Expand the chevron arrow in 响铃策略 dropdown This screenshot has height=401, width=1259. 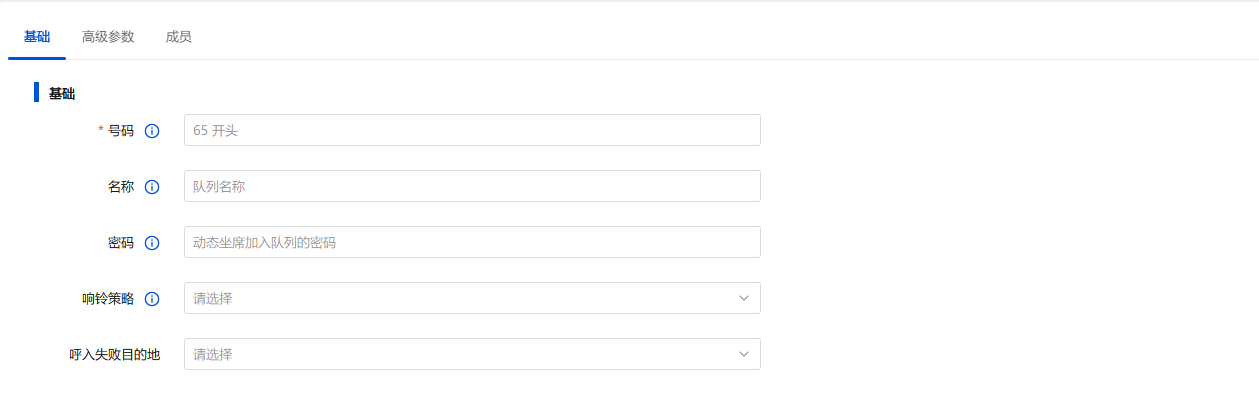(744, 298)
